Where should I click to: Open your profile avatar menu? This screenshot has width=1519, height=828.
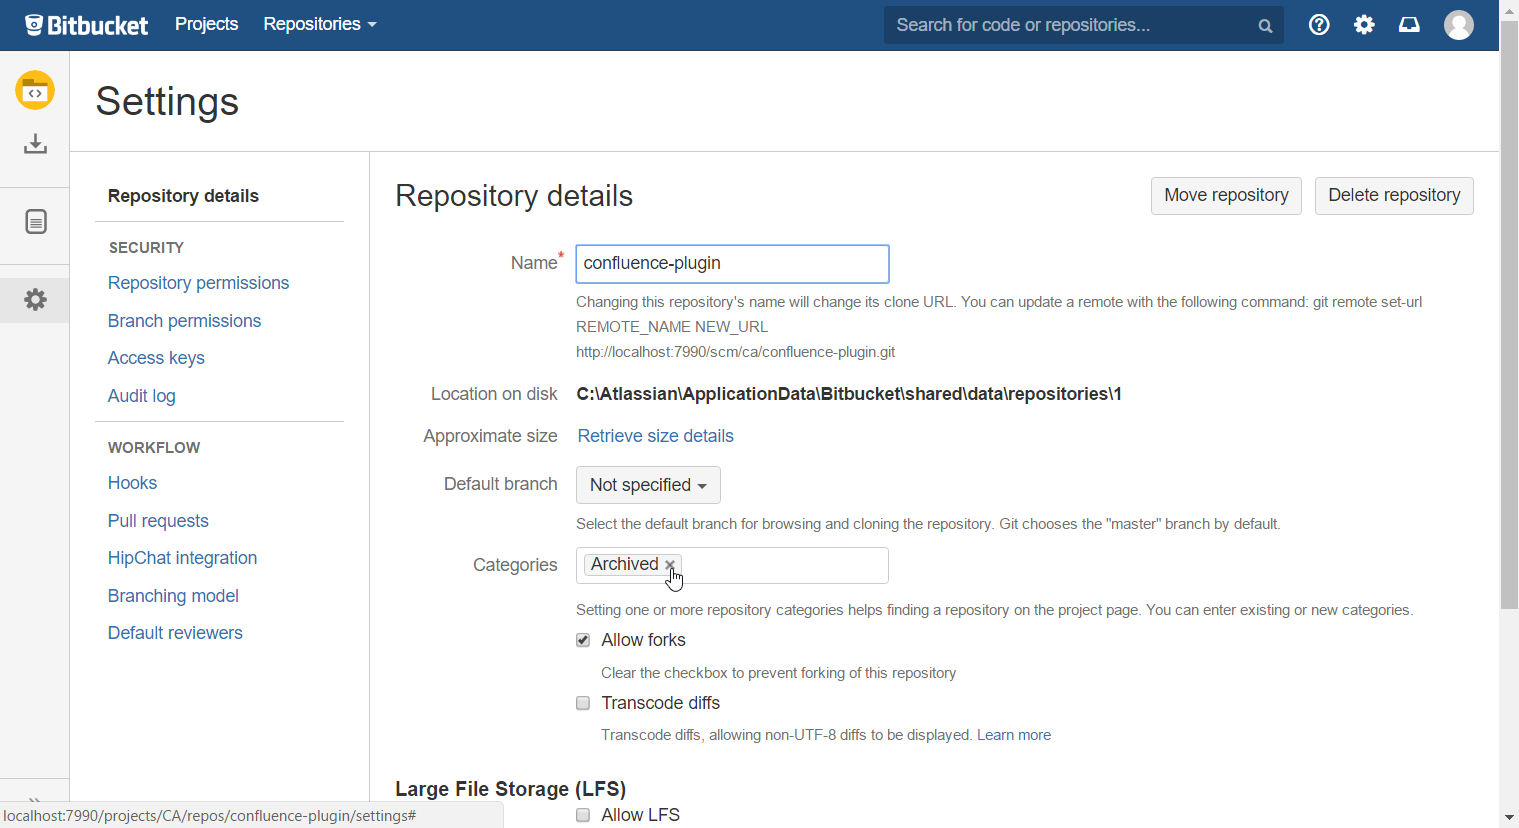coord(1458,24)
